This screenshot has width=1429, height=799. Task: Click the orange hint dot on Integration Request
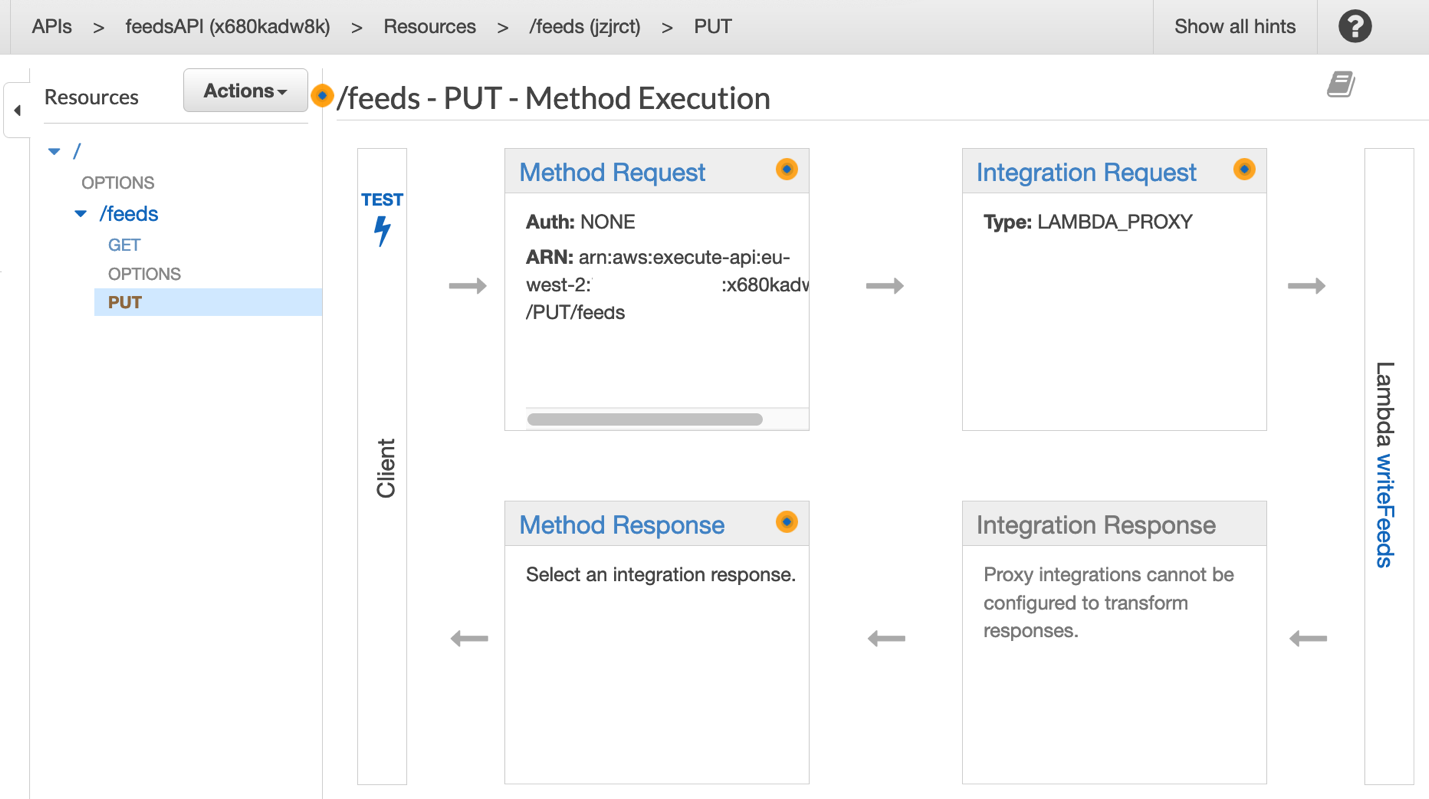tap(1244, 170)
